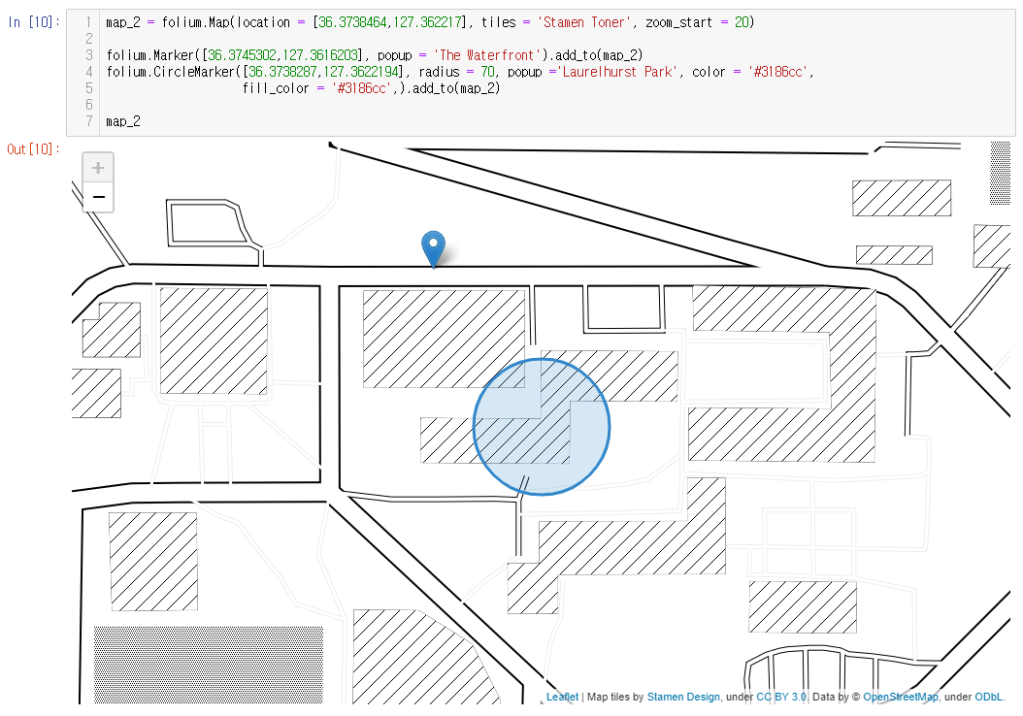This screenshot has height=716, width=1023.
Task: Select the In [10] cell prompt
Action: [x=33, y=22]
